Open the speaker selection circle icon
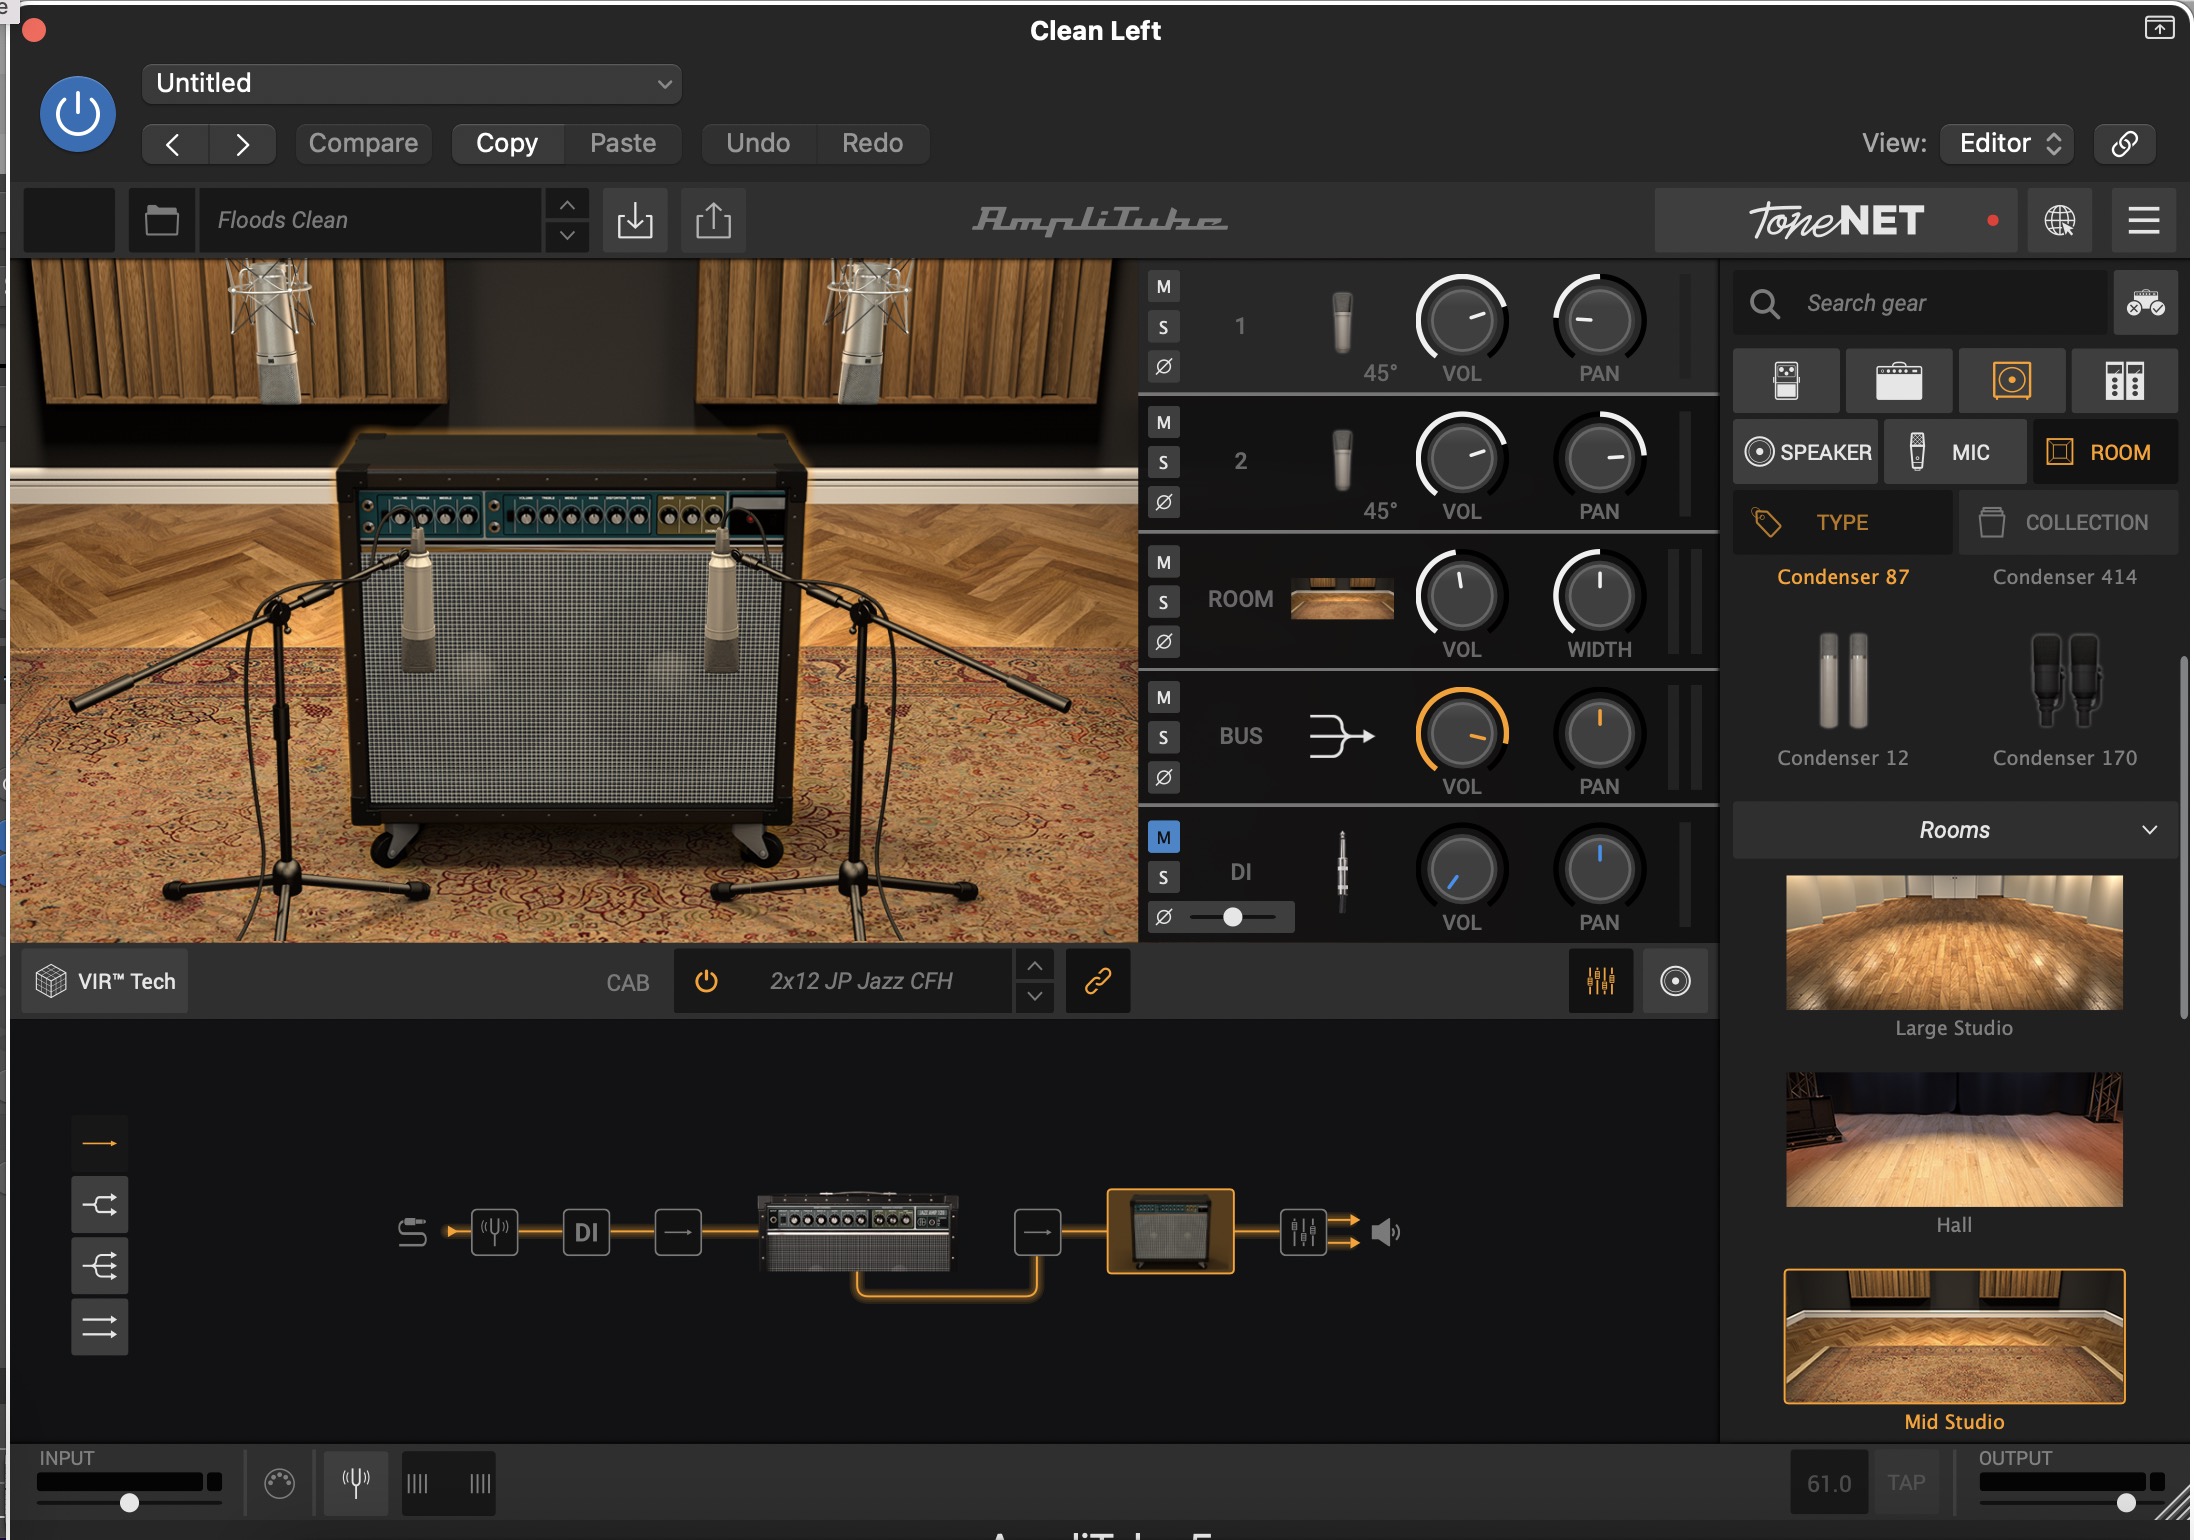Image resolution: width=2194 pixels, height=1540 pixels. (x=1675, y=981)
